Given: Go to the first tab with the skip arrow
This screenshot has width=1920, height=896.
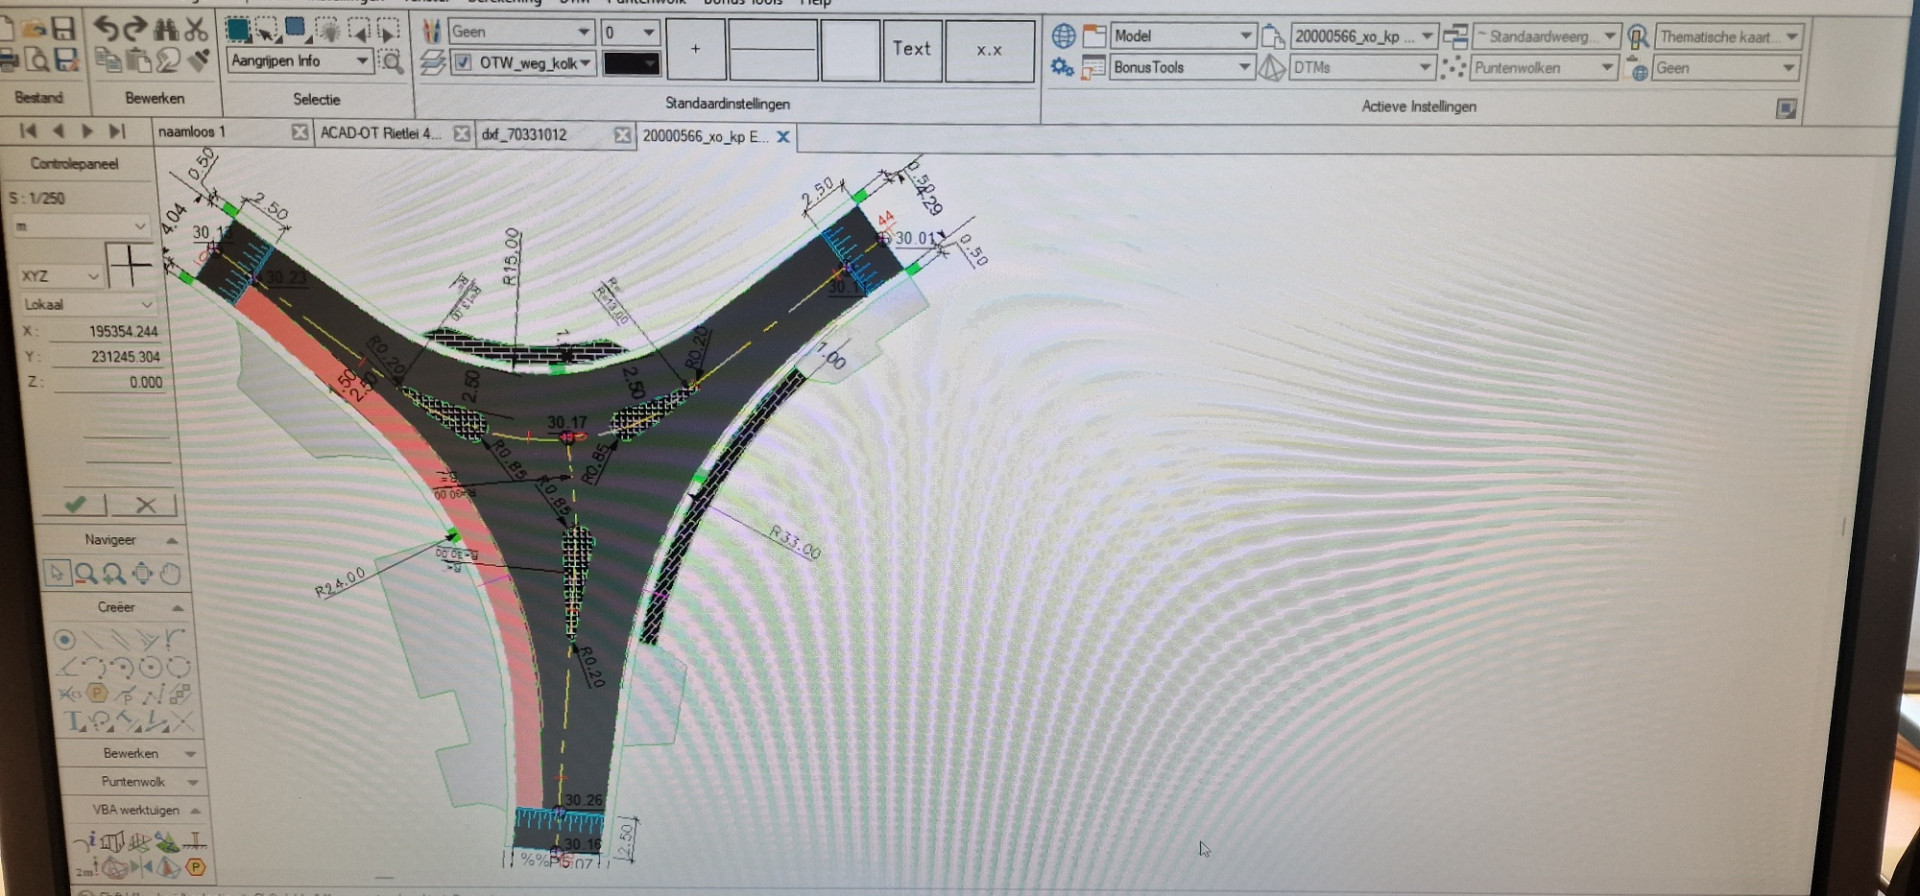Looking at the screenshot, I should tap(28, 130).
